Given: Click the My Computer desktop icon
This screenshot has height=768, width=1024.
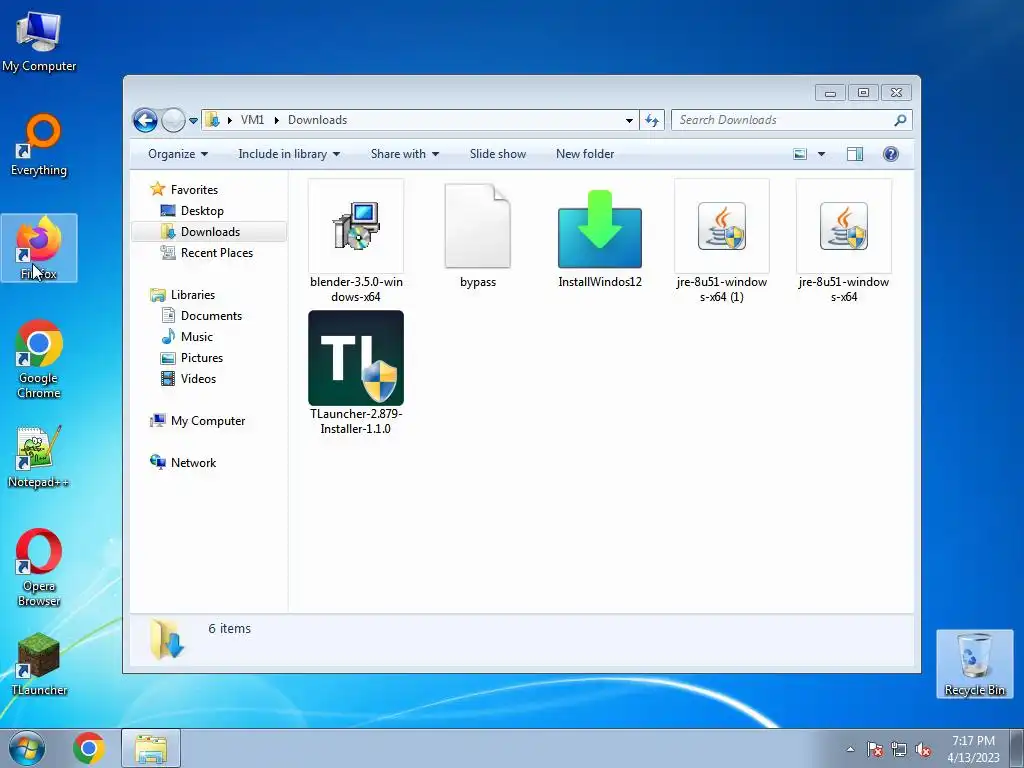Looking at the screenshot, I should 39,40.
